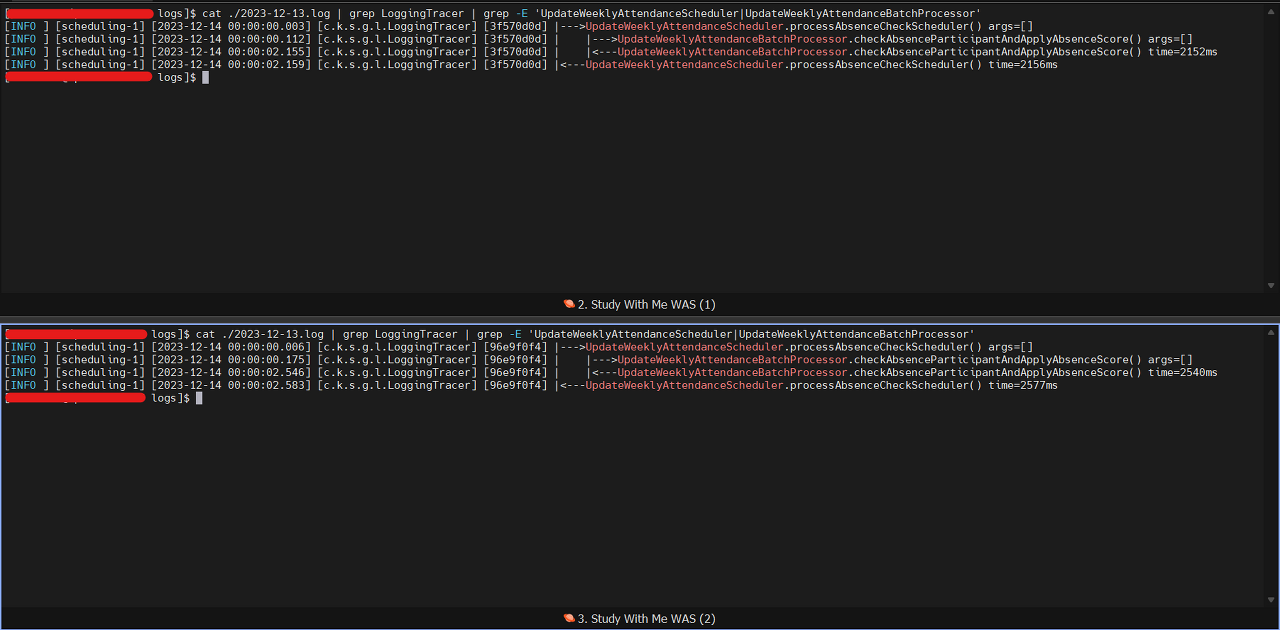Click the shell icon beside '2. Study With Me WAS (1)'
The height and width of the screenshot is (630, 1280).
569,304
